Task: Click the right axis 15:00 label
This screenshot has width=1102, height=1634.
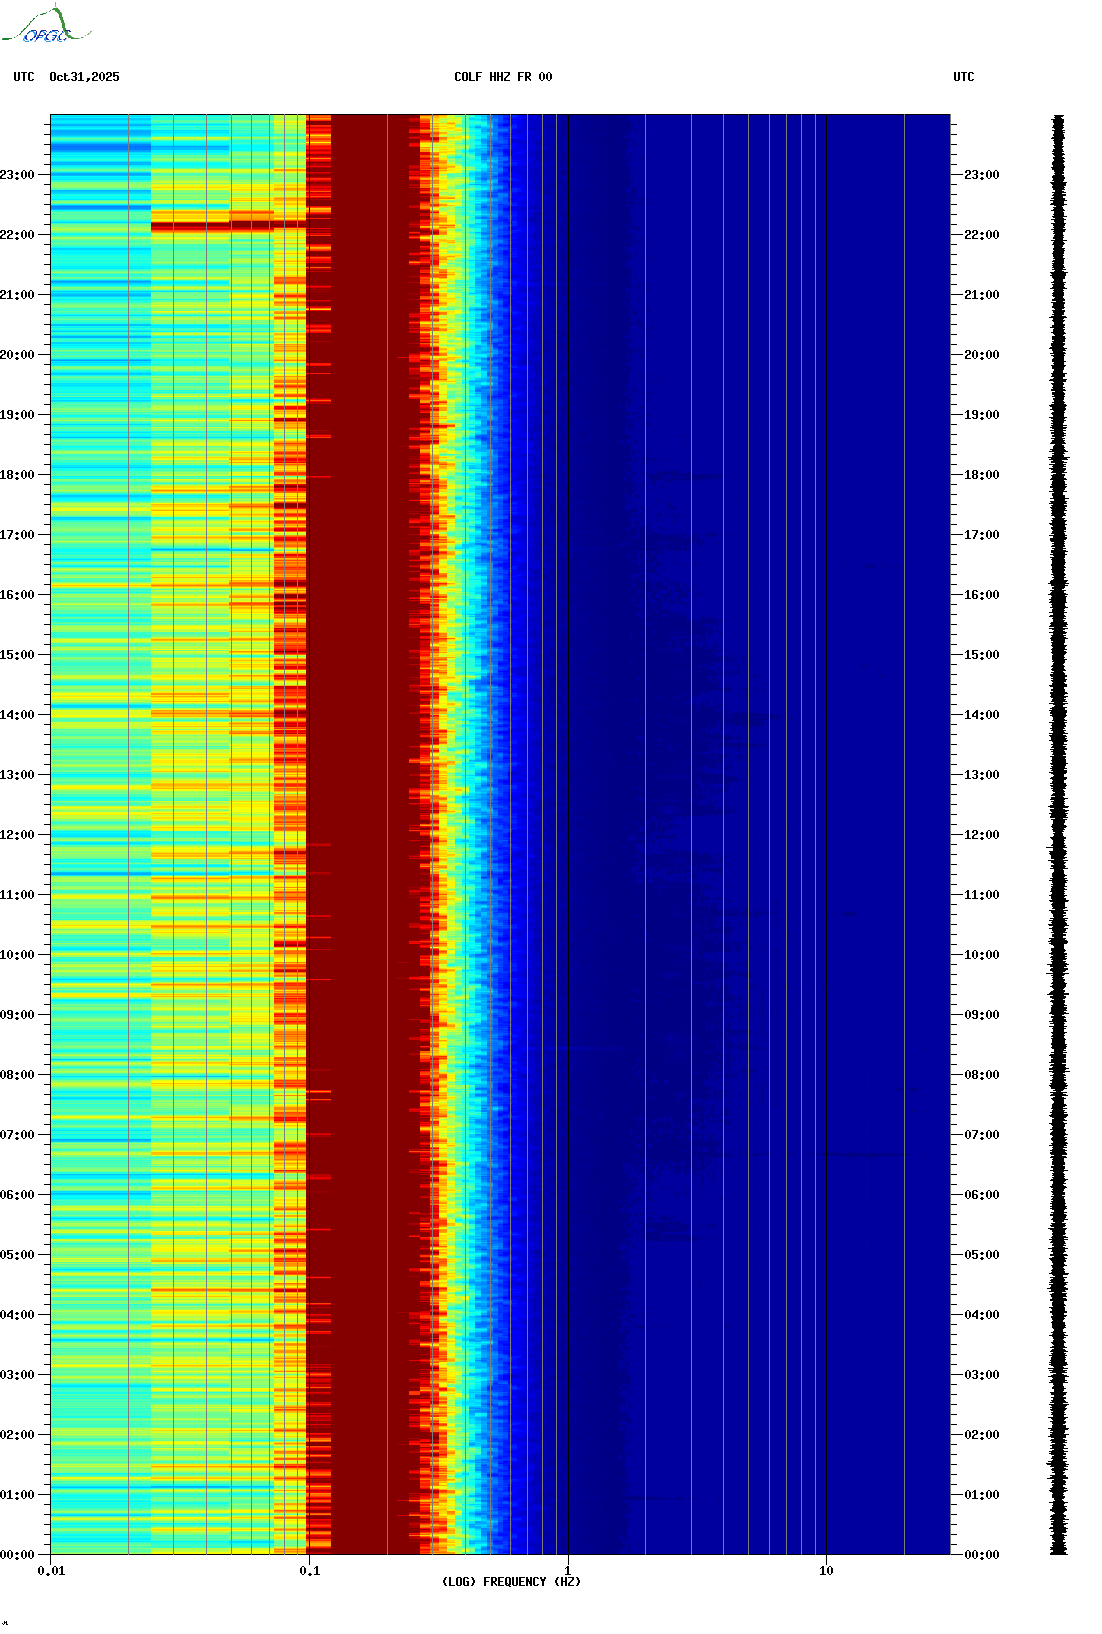Action: (982, 655)
